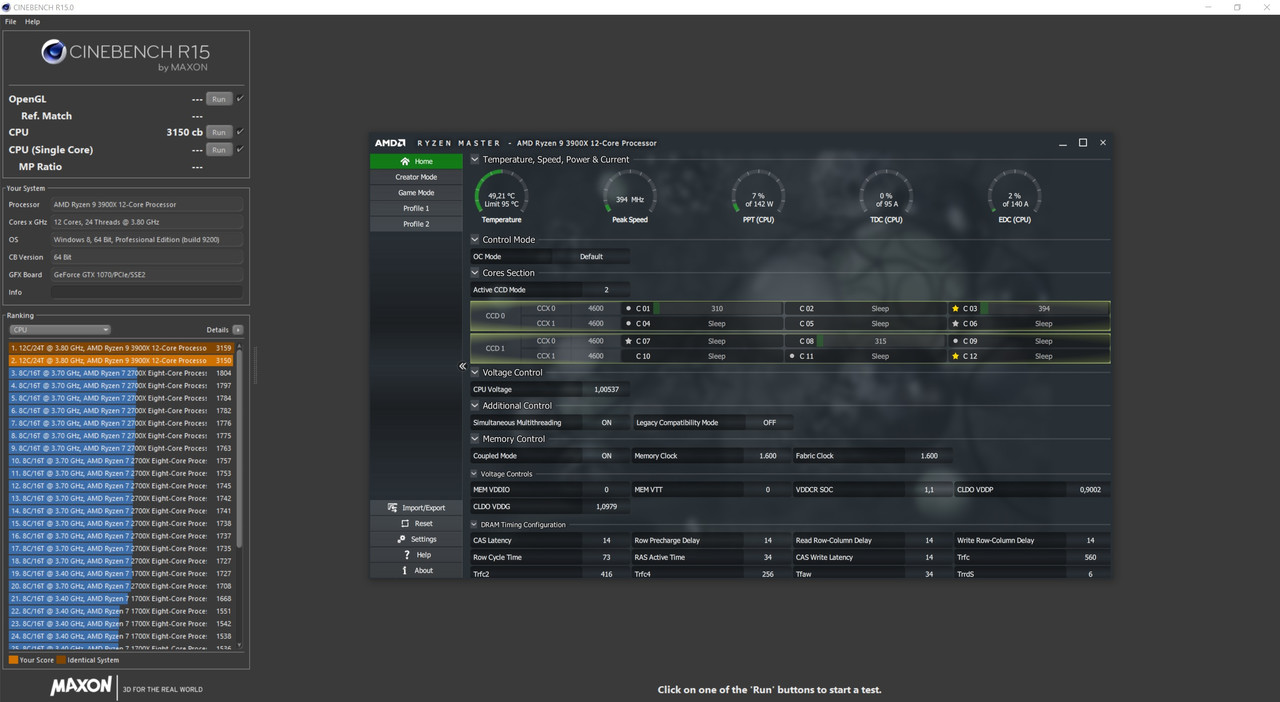This screenshot has height=702, width=1280.
Task: Run the CPU Single Core benchmark
Action: pos(219,150)
